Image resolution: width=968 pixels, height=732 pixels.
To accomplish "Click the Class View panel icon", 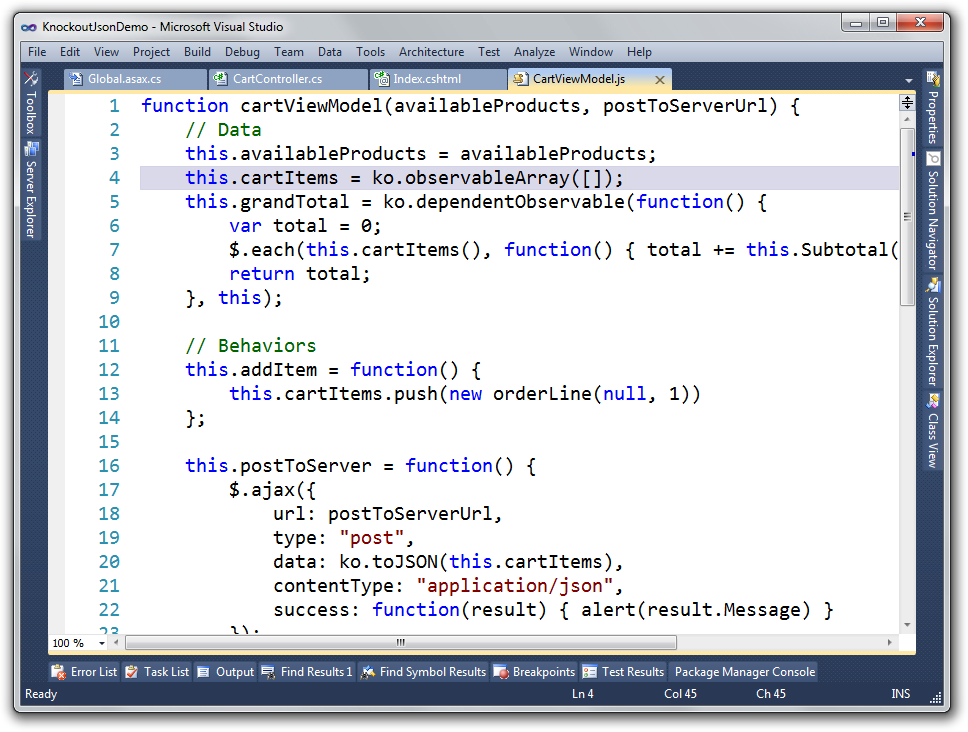I will [x=932, y=401].
